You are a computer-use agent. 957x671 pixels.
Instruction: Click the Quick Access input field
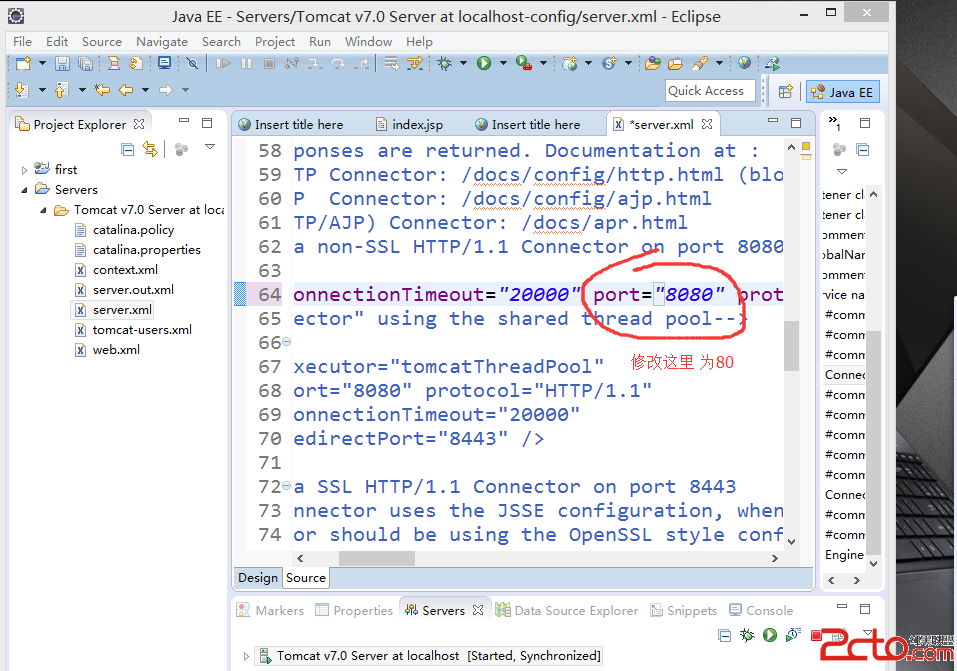pos(710,91)
